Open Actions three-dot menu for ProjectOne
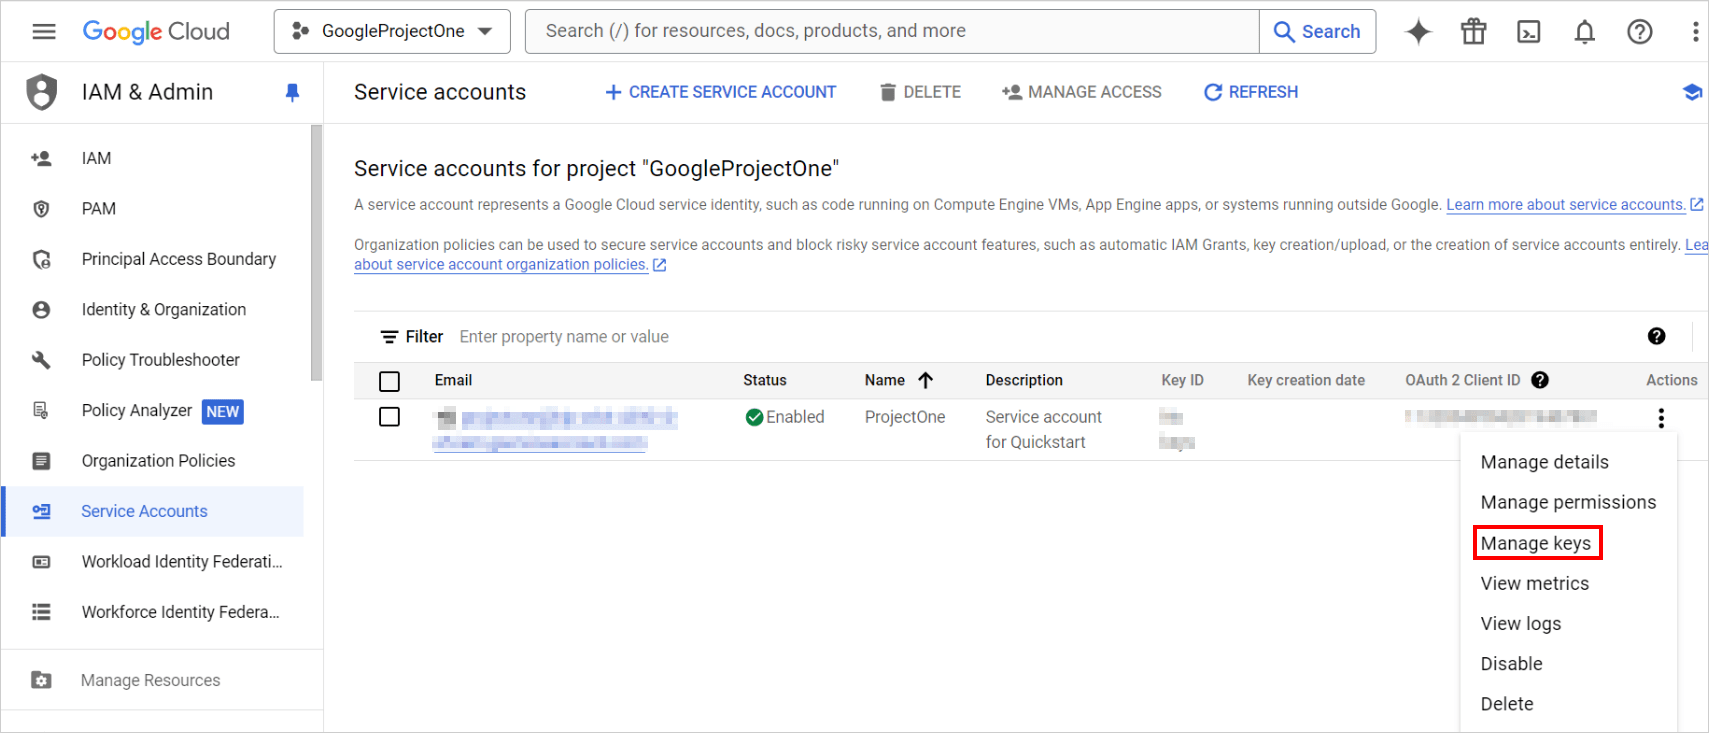 (1661, 418)
